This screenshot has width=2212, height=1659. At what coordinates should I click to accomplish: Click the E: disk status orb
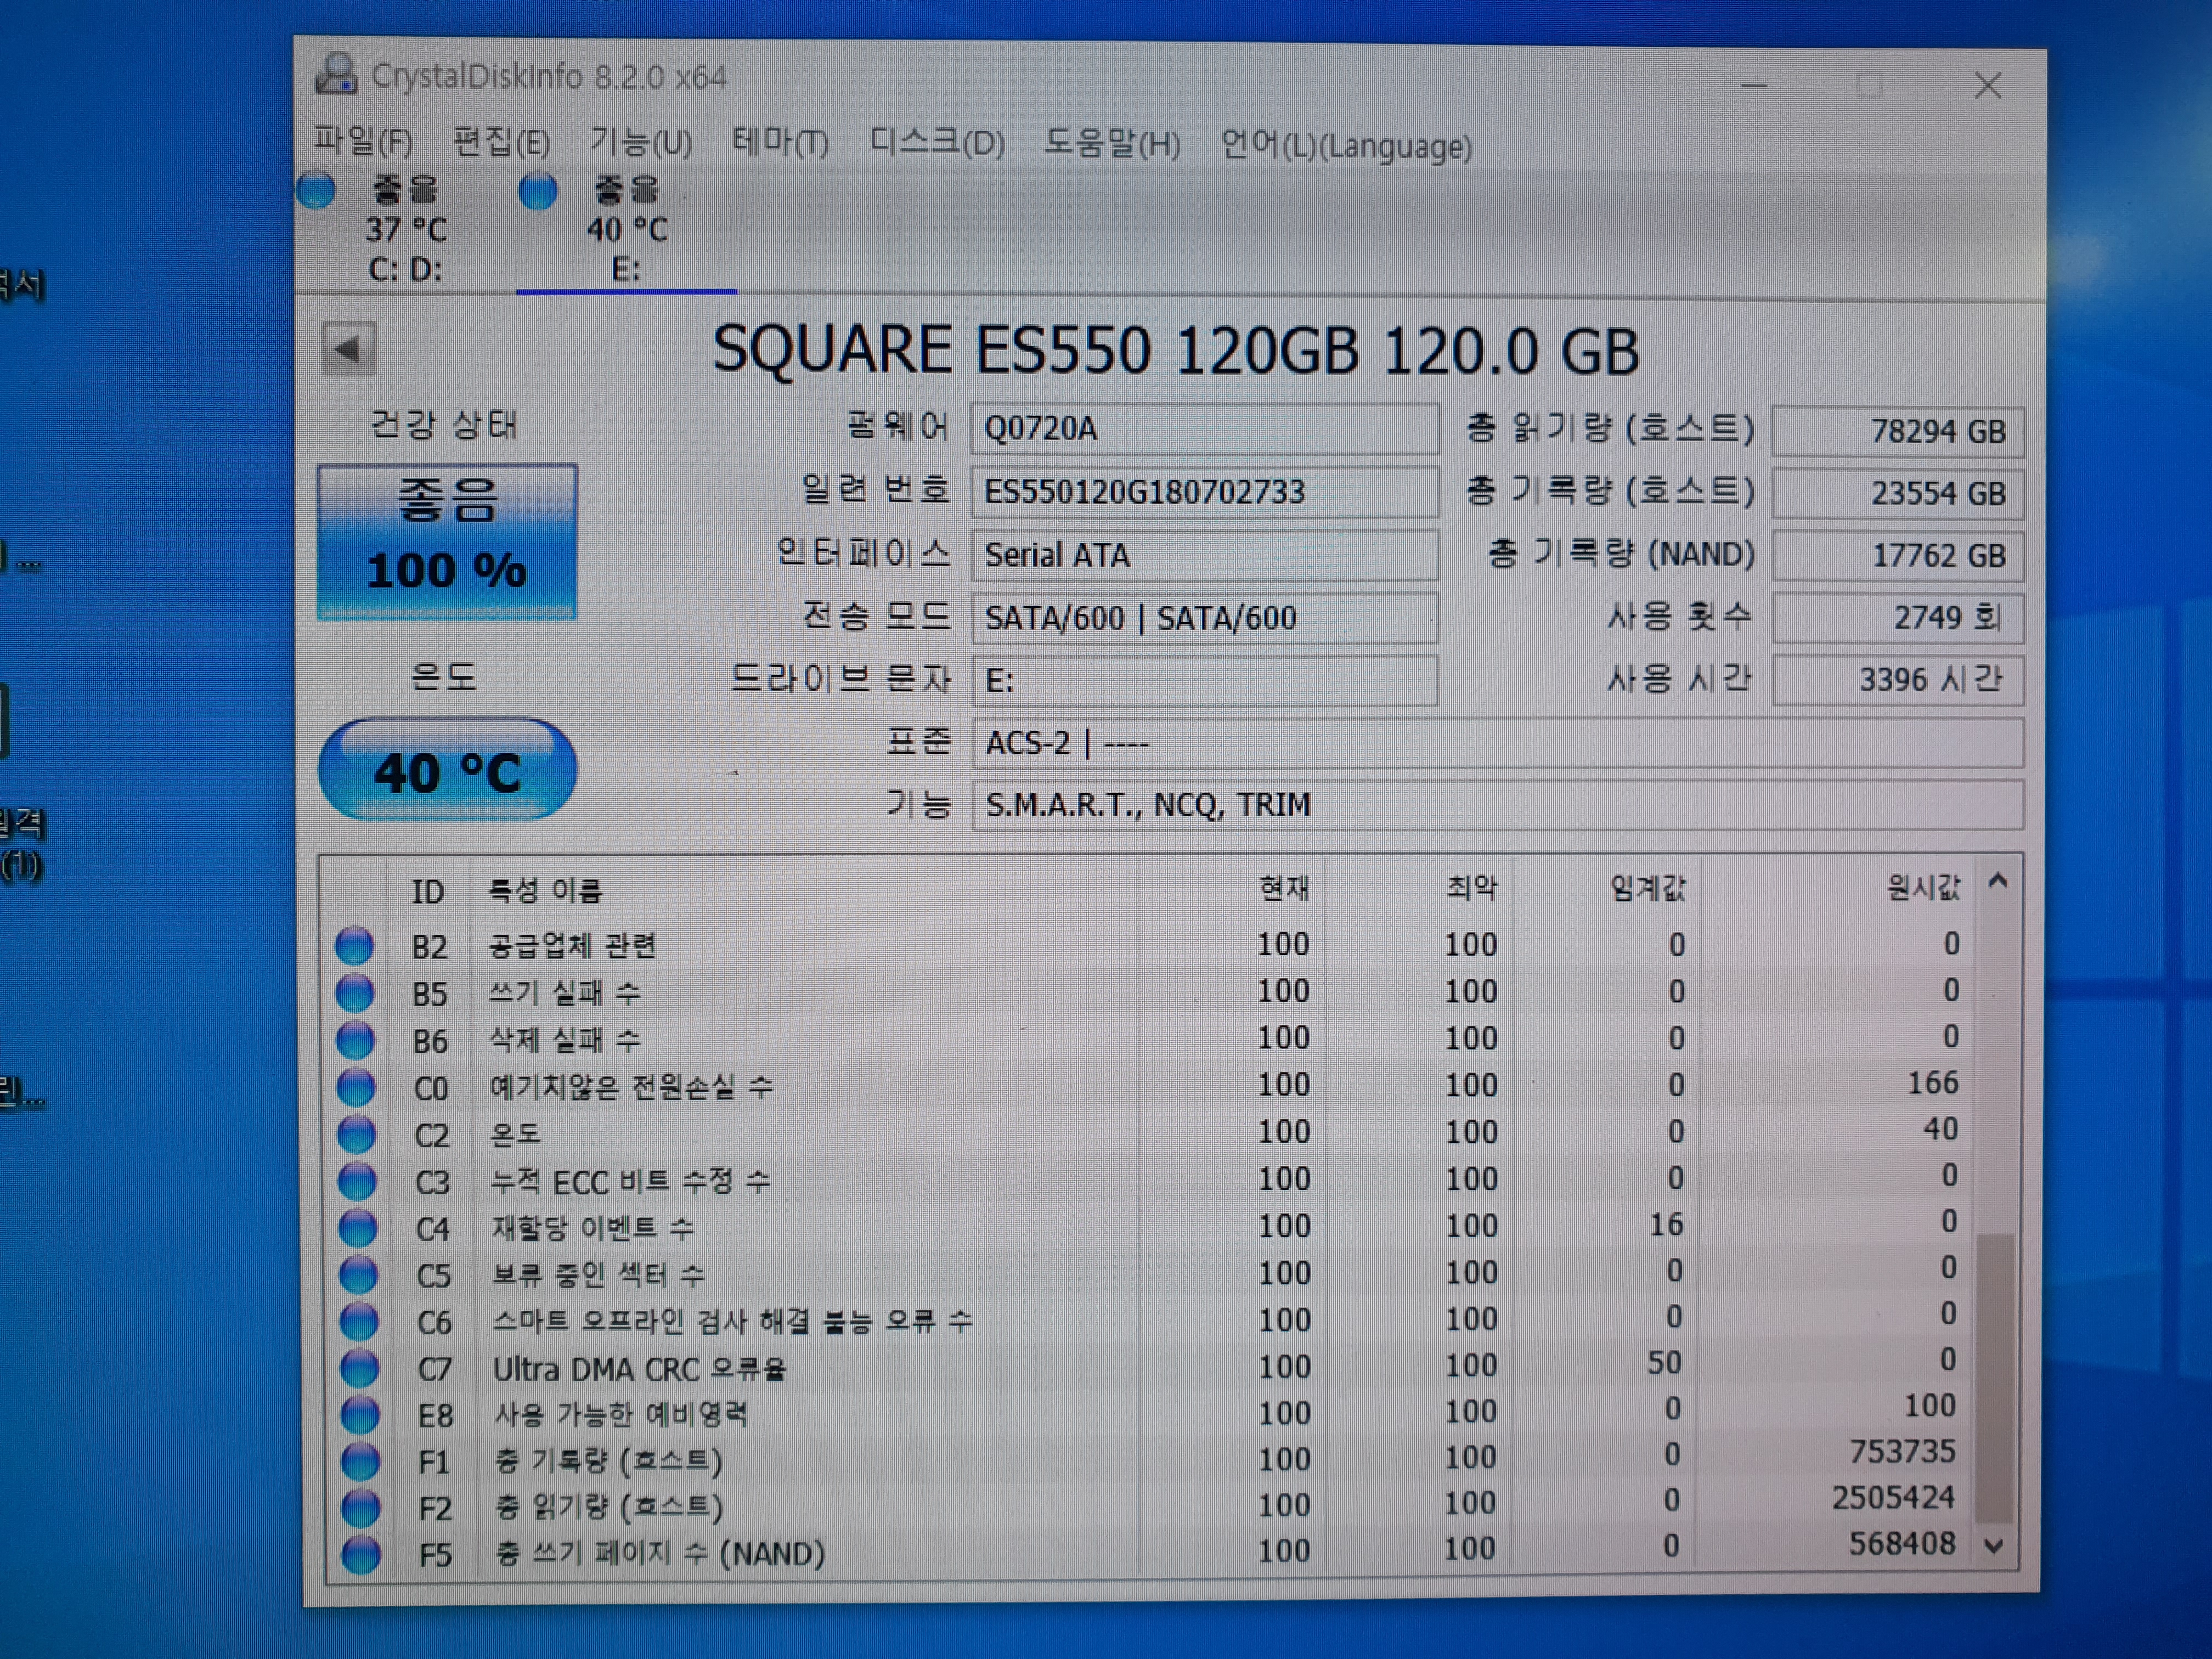pos(538,191)
